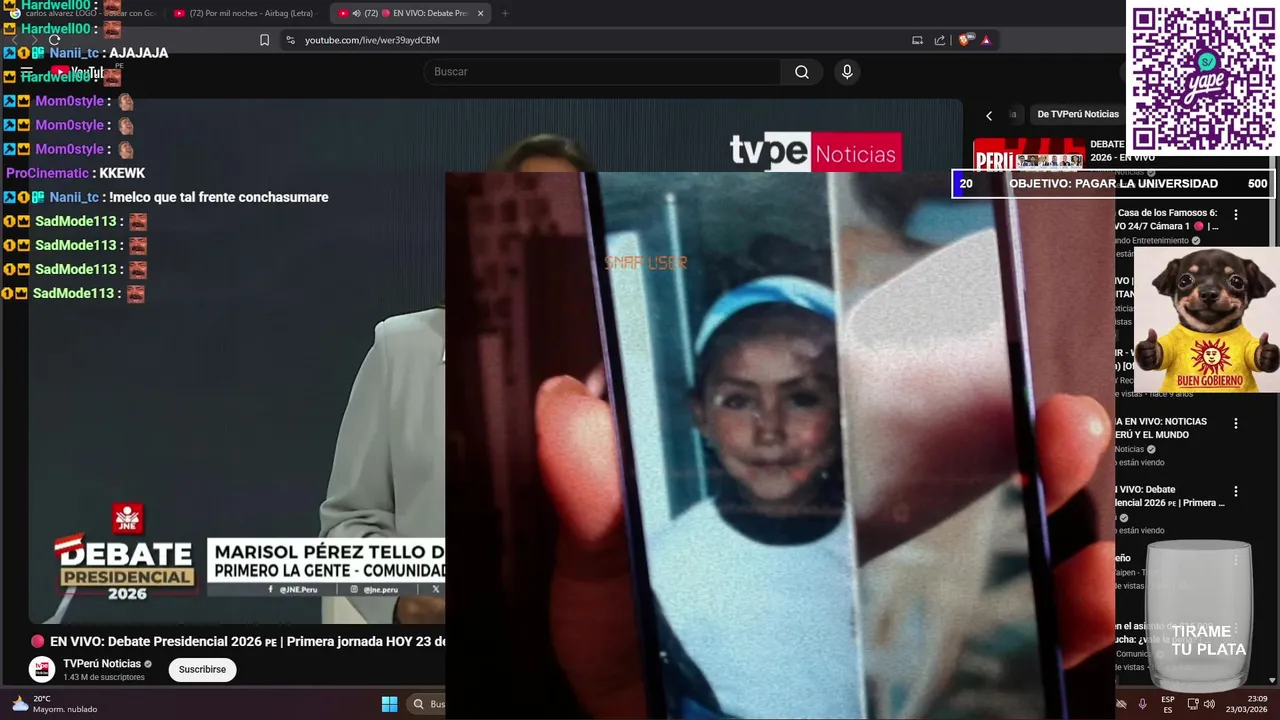Viewport: 1280px width, 720px height.
Task: Click '1.43 M de suscriptores' text
Action: coord(104,678)
